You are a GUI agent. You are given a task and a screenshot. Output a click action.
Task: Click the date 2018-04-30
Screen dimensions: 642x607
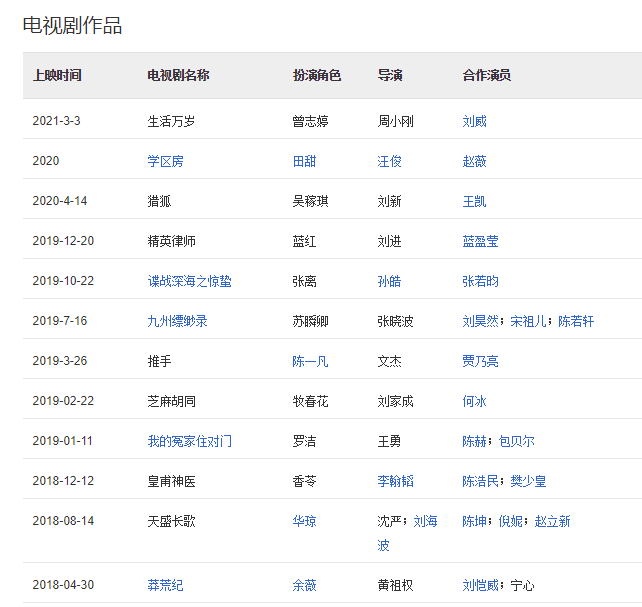point(63,585)
